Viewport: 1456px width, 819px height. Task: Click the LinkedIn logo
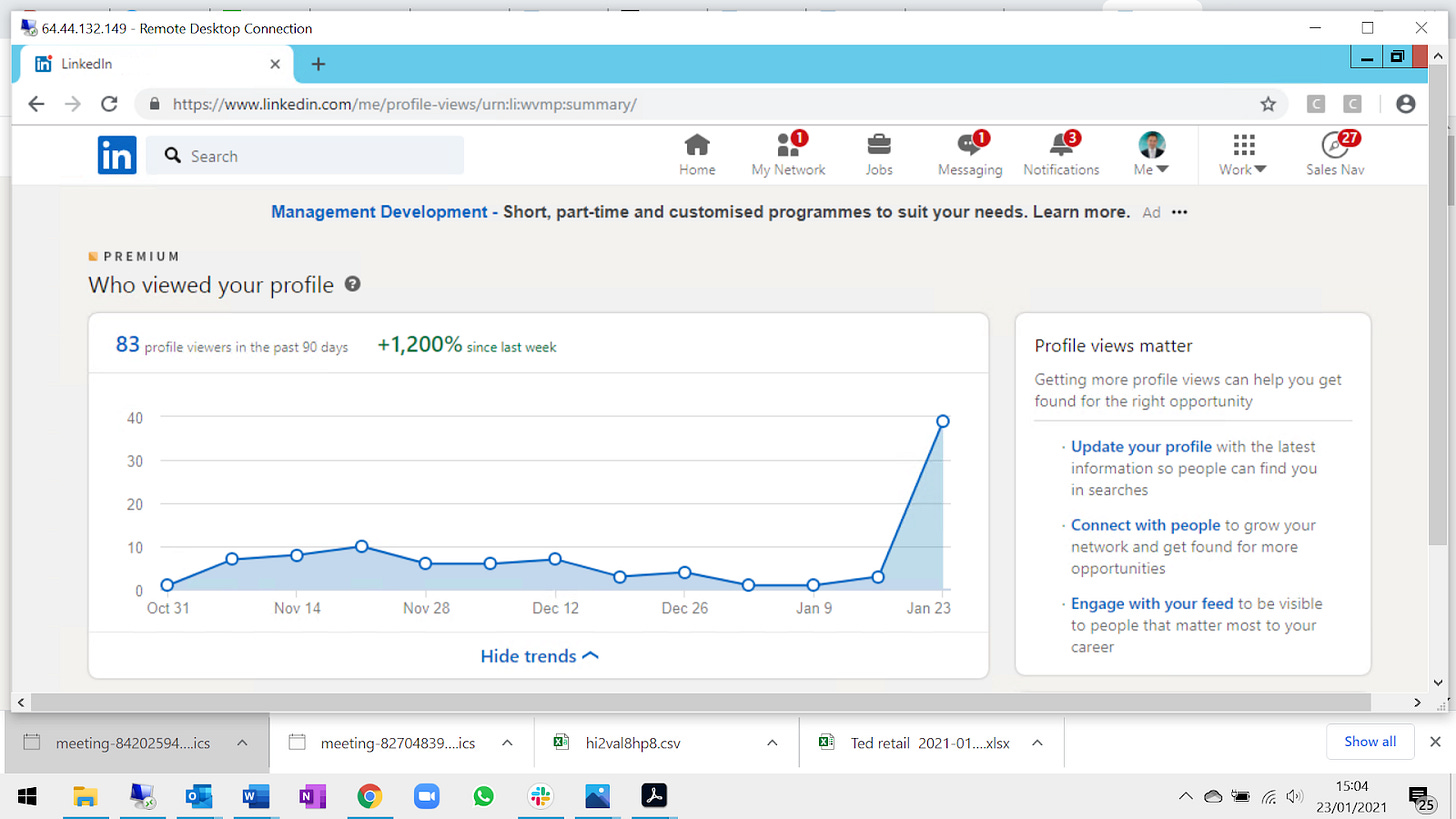(117, 155)
